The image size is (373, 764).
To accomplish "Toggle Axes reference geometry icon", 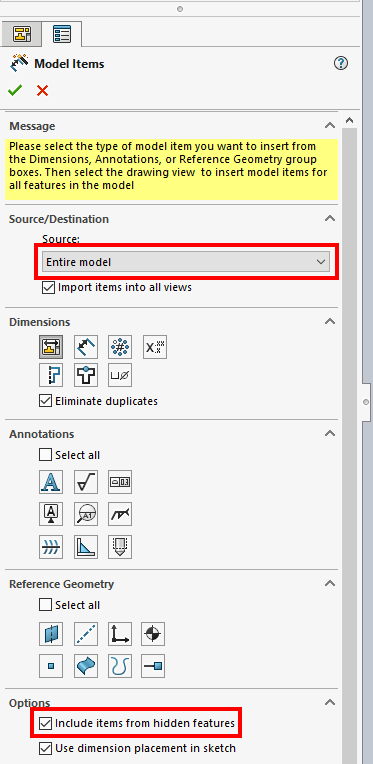I will pyautogui.click(x=86, y=634).
